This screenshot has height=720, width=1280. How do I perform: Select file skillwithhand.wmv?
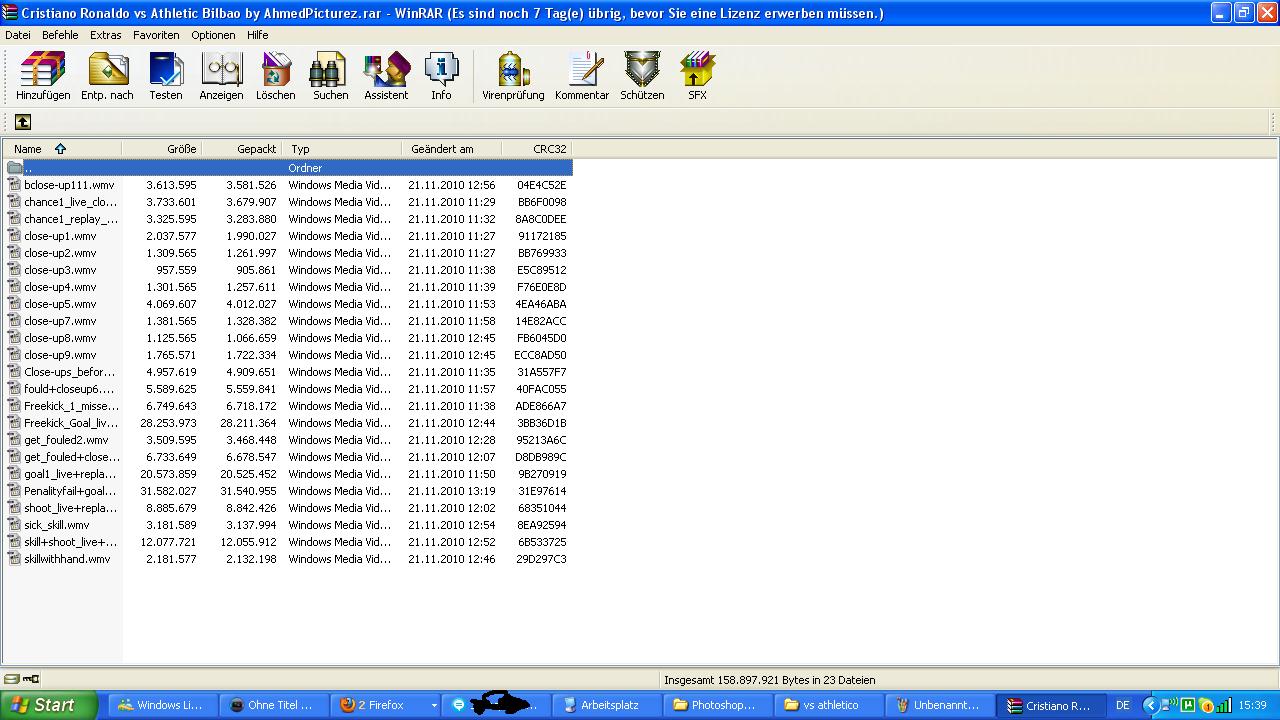[x=67, y=559]
